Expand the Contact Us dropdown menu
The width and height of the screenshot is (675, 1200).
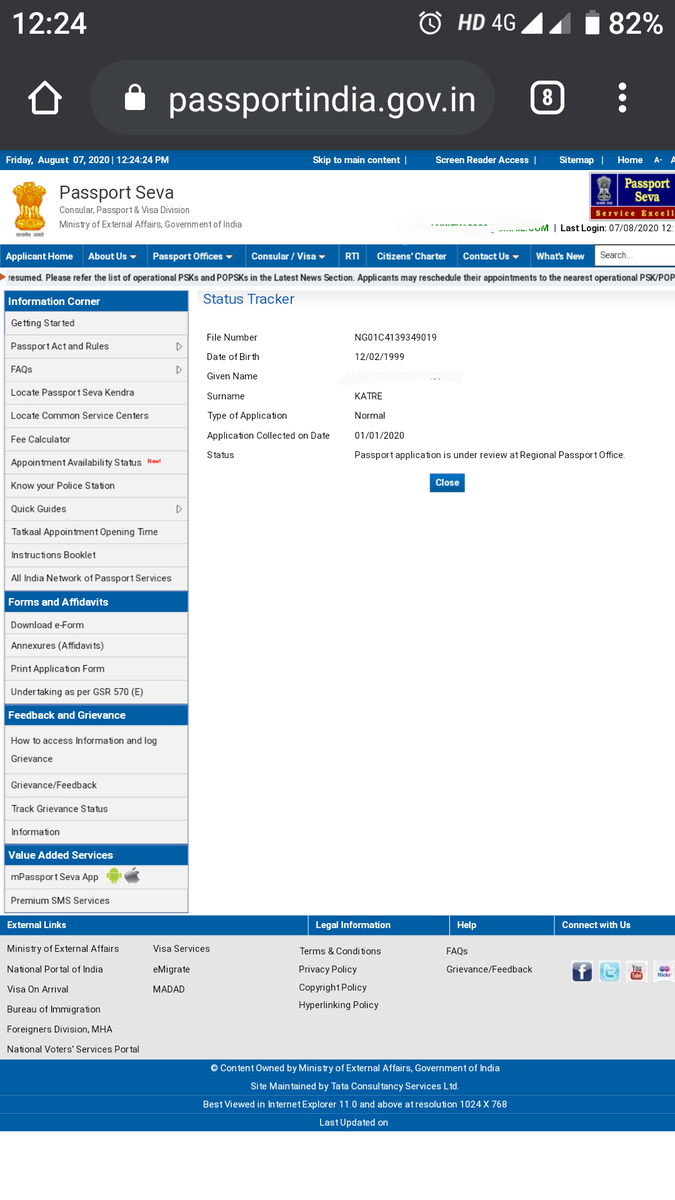(x=490, y=256)
